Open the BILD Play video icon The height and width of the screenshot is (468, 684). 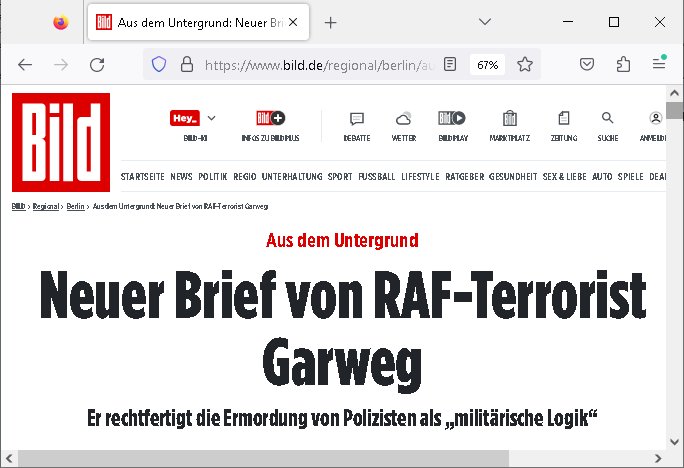pyautogui.click(x=452, y=118)
